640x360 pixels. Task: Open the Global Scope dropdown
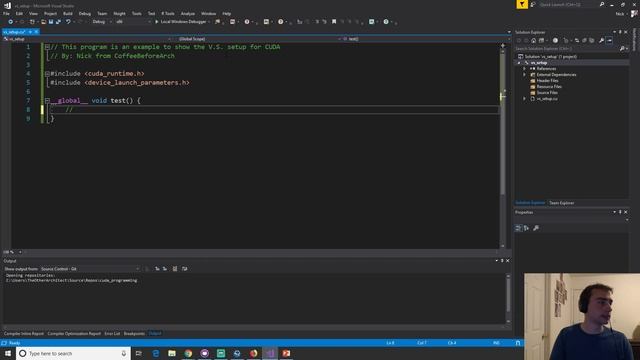pyautogui.click(x=257, y=39)
